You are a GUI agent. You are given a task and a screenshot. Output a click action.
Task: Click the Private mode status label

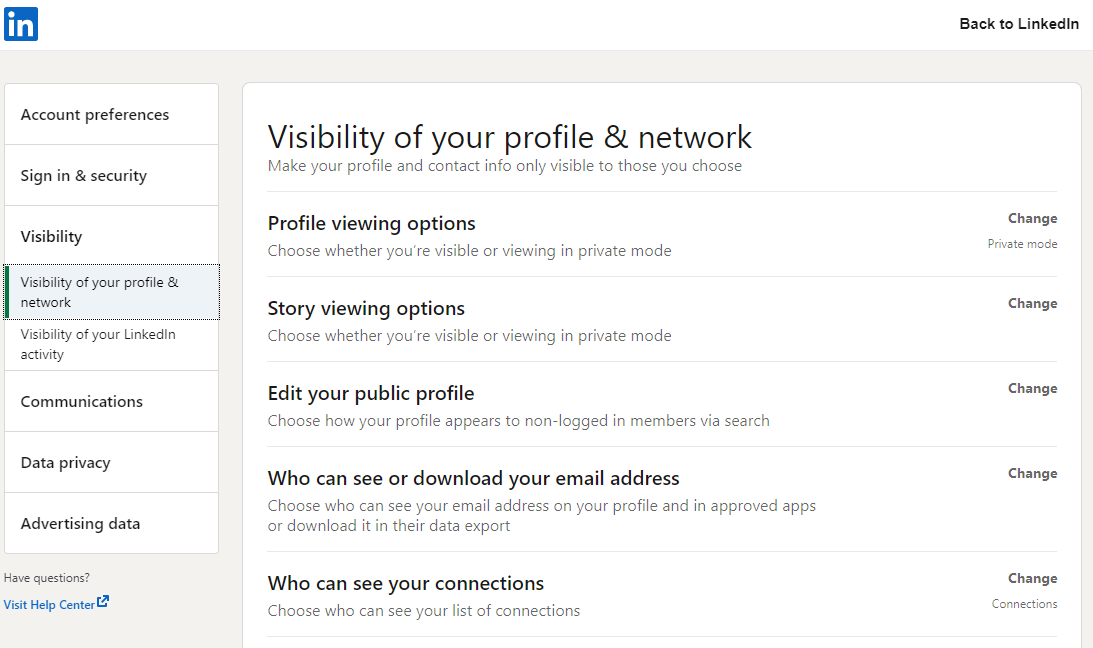point(1022,243)
